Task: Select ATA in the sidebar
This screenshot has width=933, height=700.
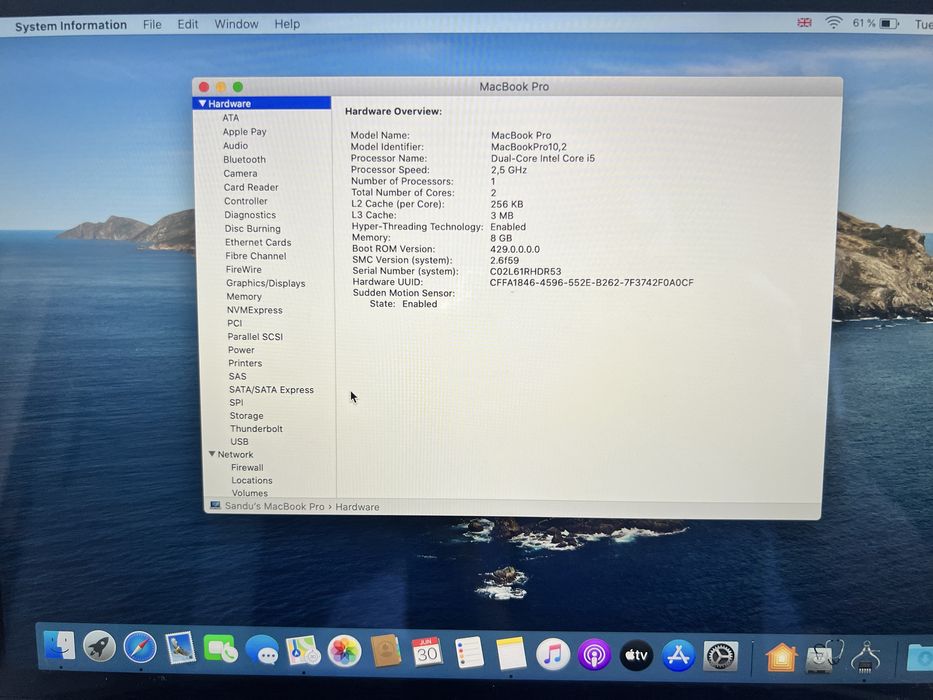Action: (231, 118)
